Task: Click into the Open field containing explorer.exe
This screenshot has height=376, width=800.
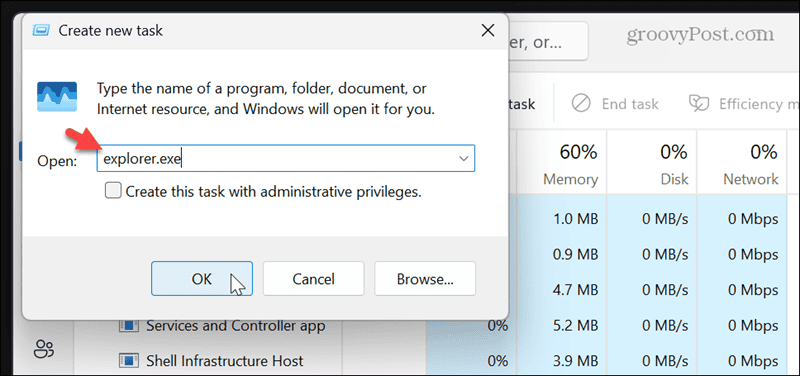Action: click(x=286, y=159)
